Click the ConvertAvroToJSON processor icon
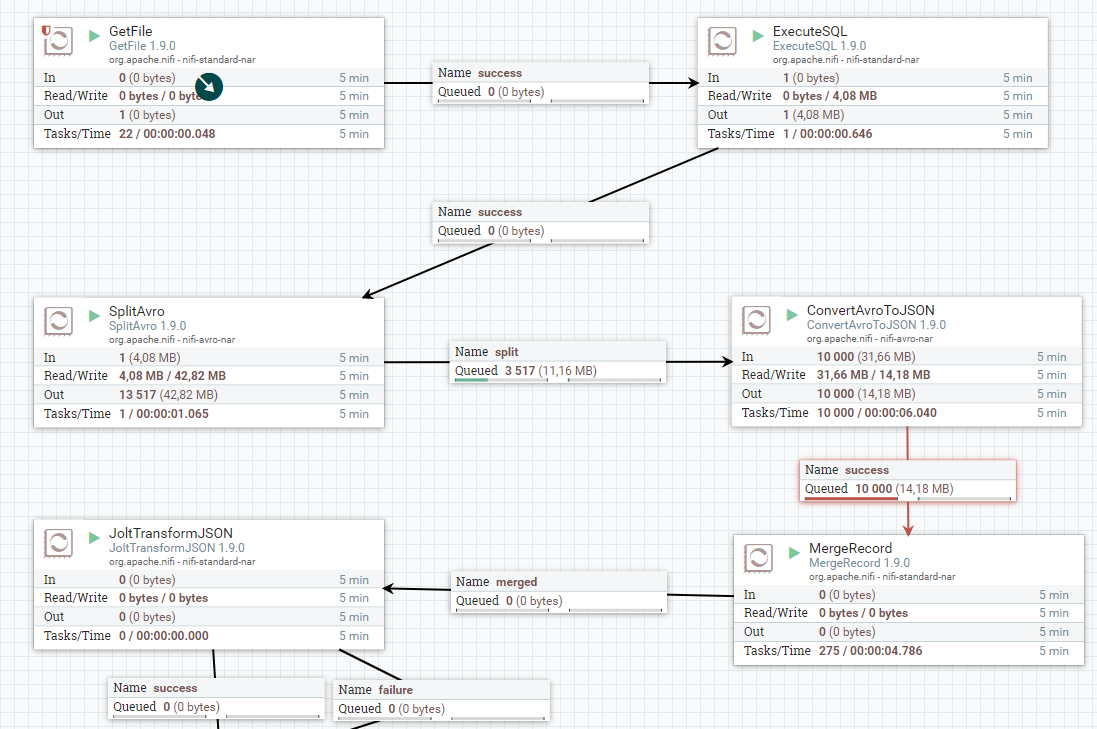This screenshot has width=1097, height=729. (x=756, y=320)
